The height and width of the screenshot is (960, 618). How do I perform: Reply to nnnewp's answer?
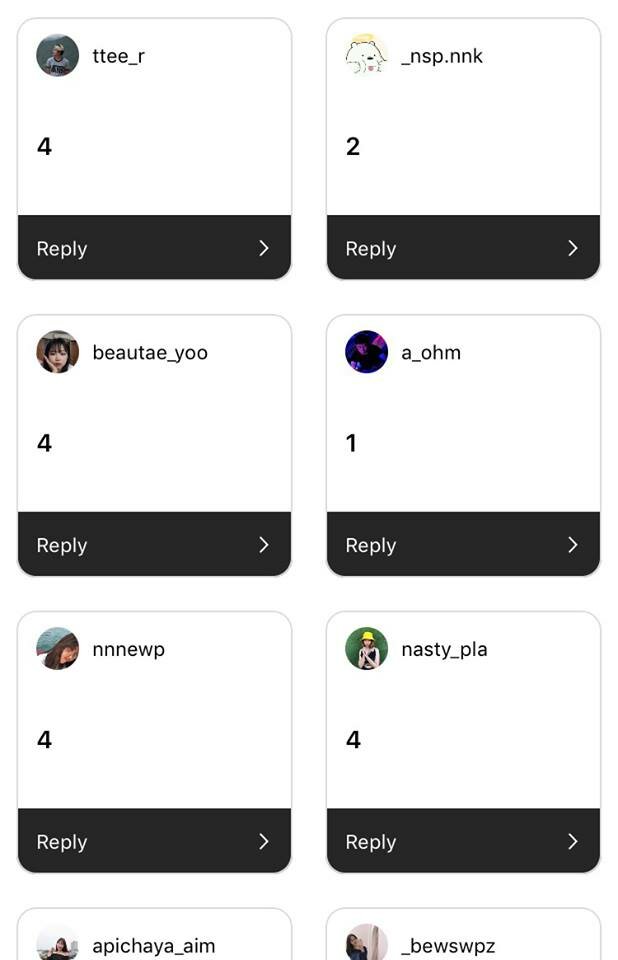[62, 843]
